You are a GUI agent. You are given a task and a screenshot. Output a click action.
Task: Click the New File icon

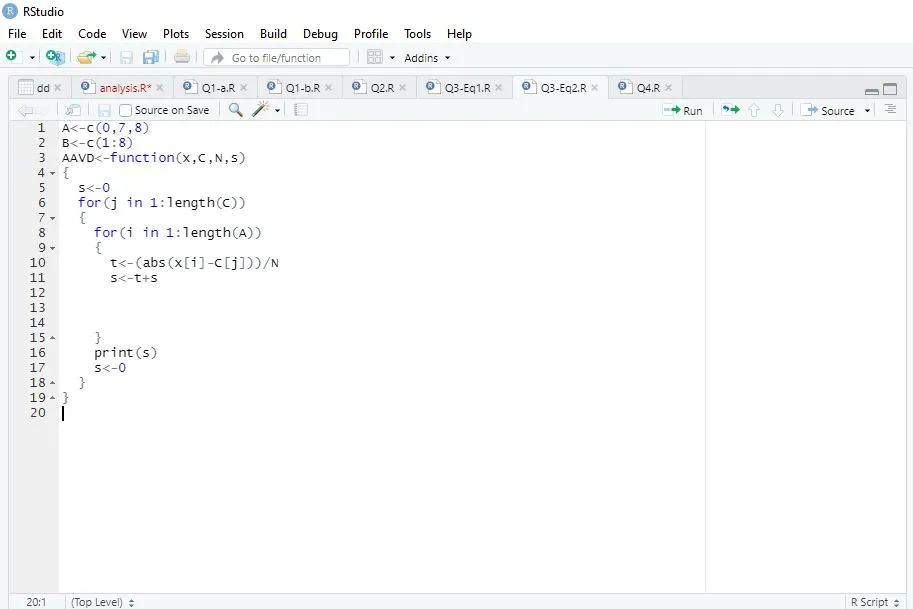click(13, 57)
